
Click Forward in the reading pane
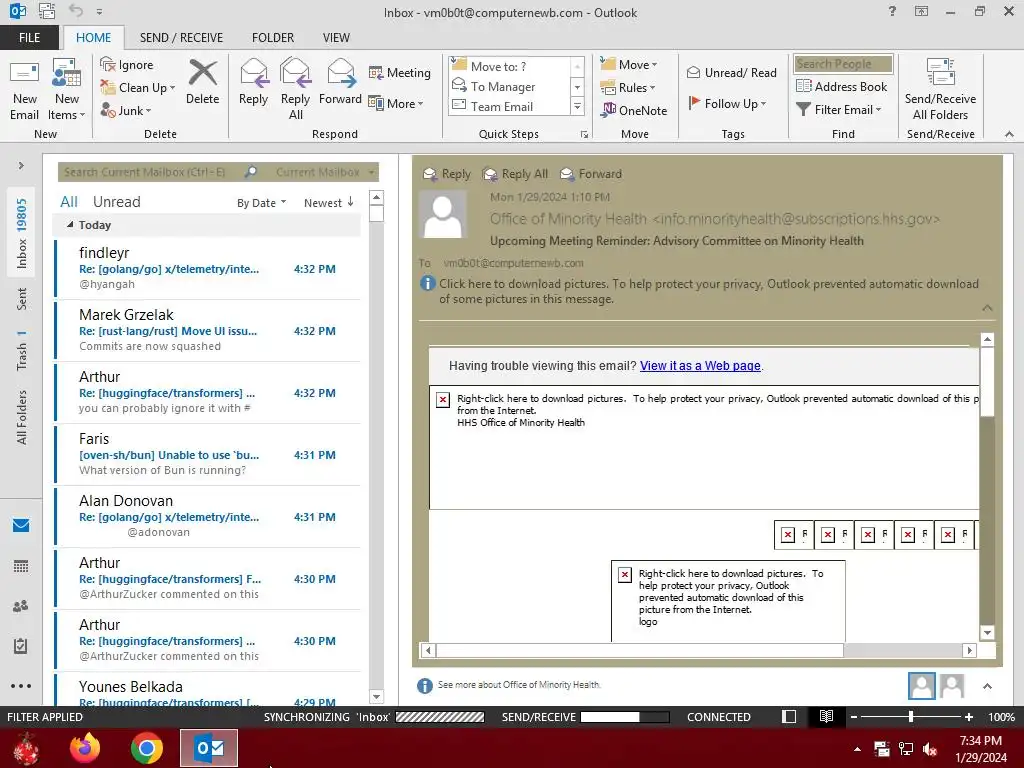point(591,174)
